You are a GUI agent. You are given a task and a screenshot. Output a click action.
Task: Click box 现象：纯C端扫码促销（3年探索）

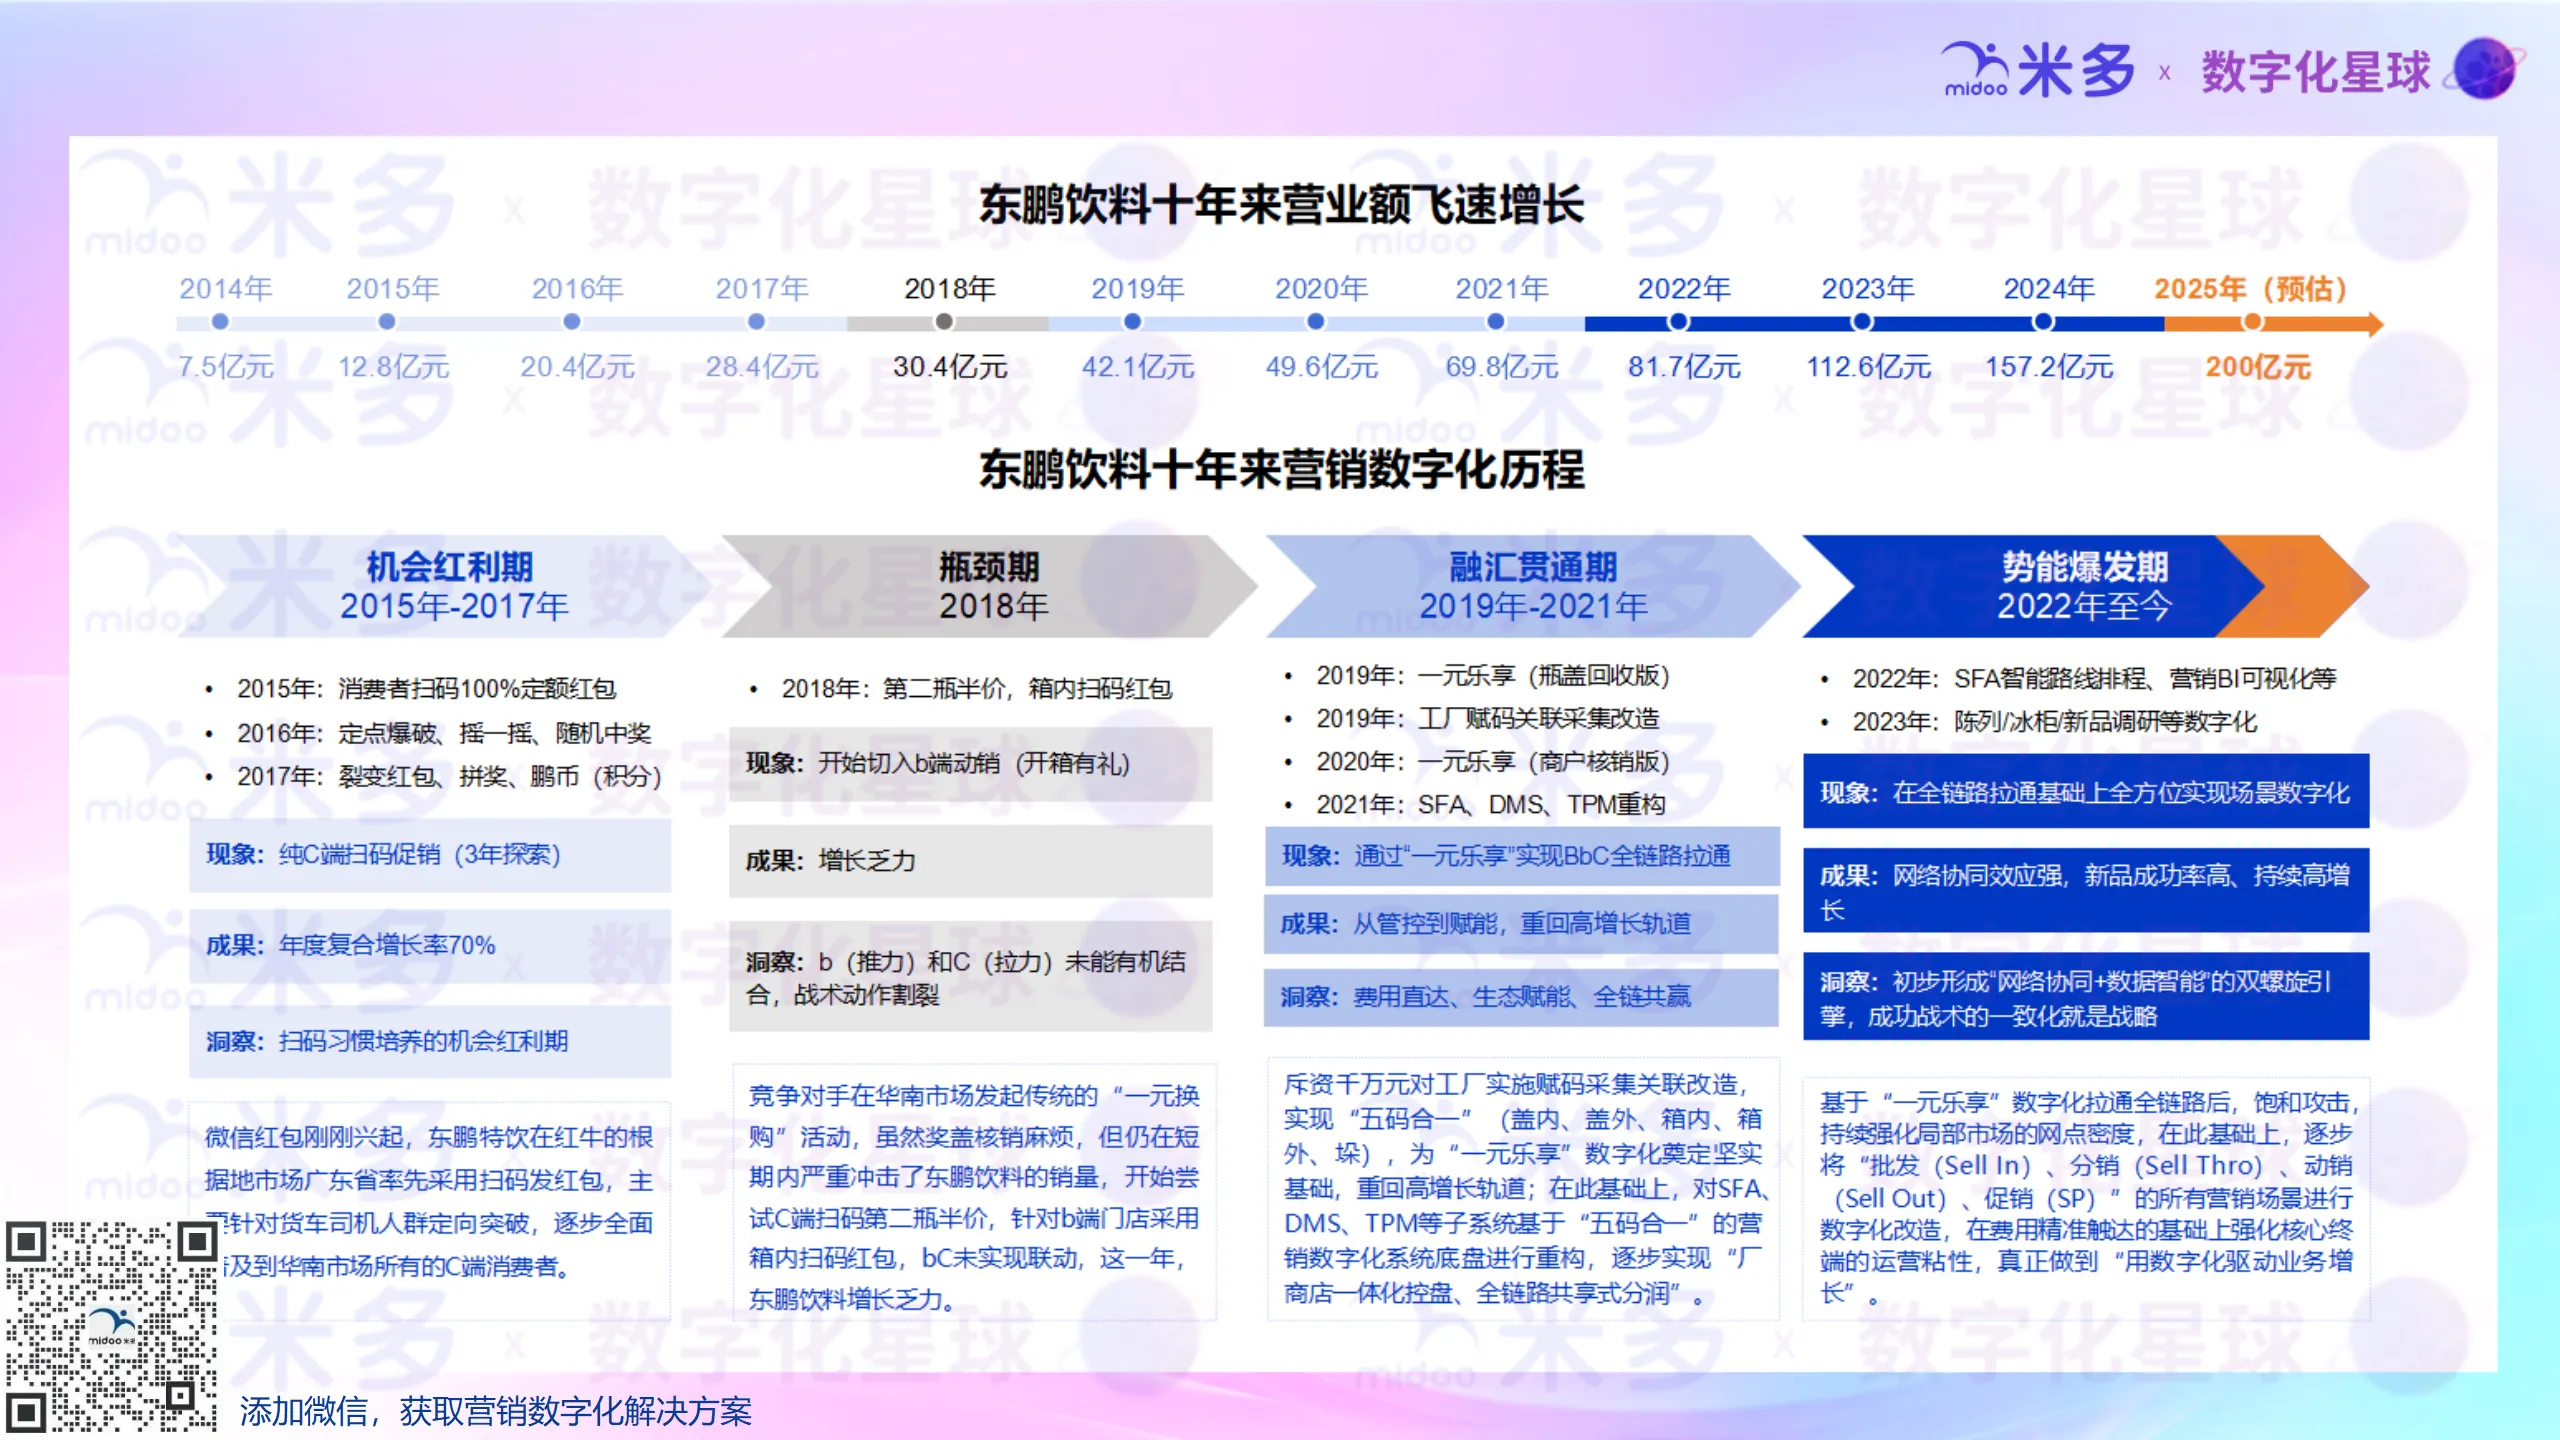point(430,855)
